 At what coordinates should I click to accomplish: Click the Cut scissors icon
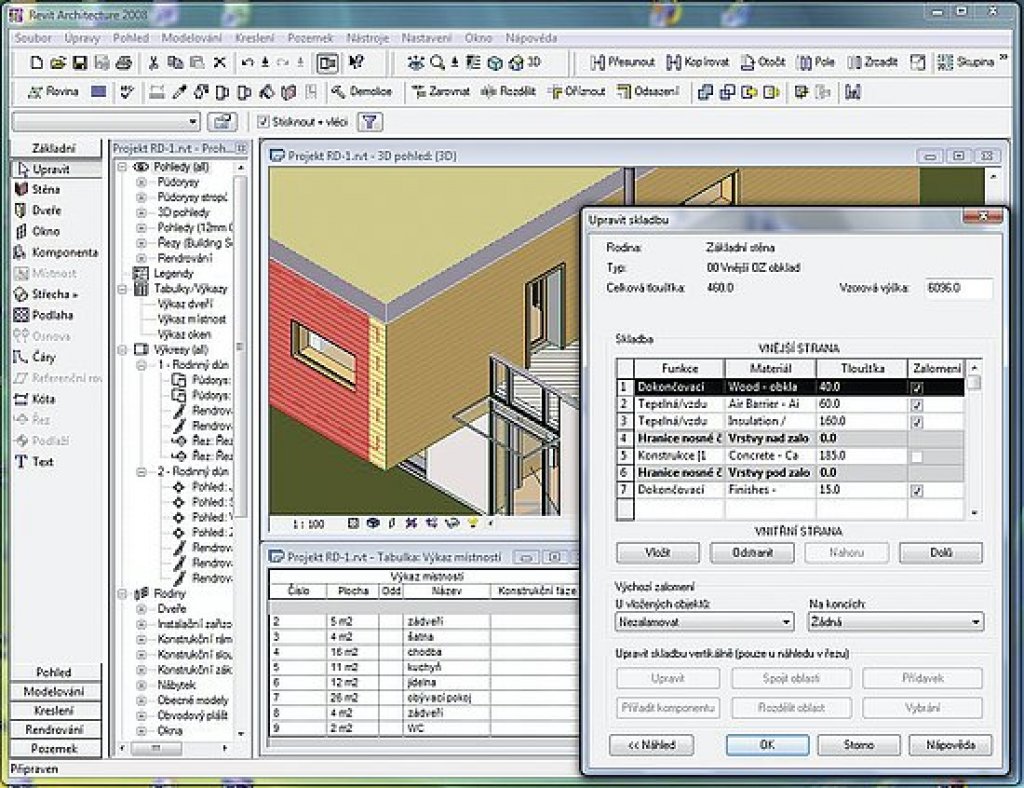[x=153, y=63]
